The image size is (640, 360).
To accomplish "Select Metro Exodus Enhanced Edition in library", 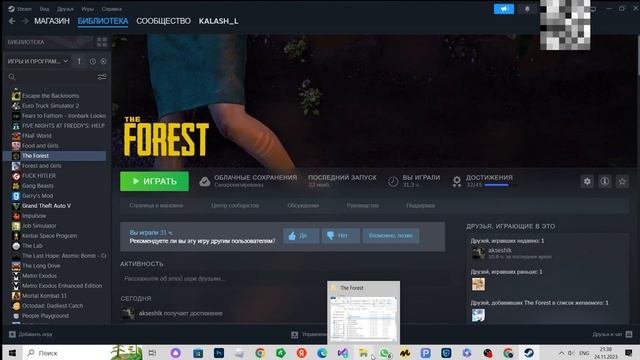I will click(x=62, y=286).
